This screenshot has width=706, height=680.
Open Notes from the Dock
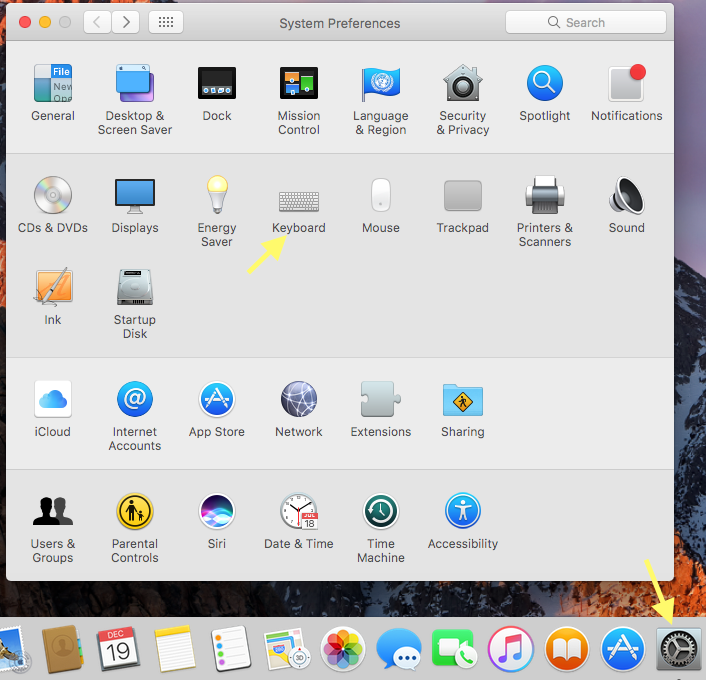(x=174, y=649)
